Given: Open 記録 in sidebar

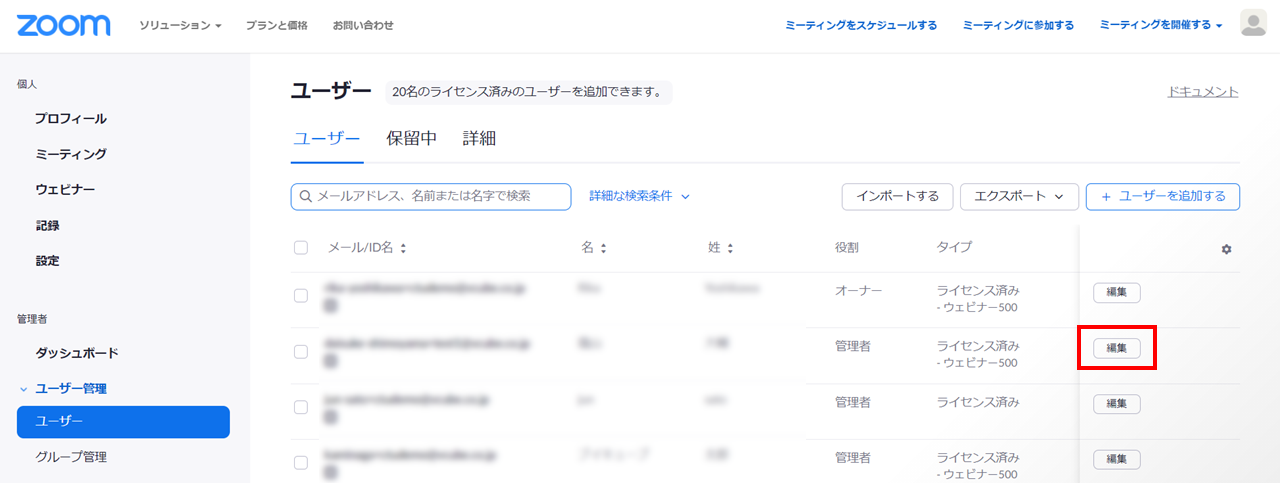Looking at the screenshot, I should point(47,225).
